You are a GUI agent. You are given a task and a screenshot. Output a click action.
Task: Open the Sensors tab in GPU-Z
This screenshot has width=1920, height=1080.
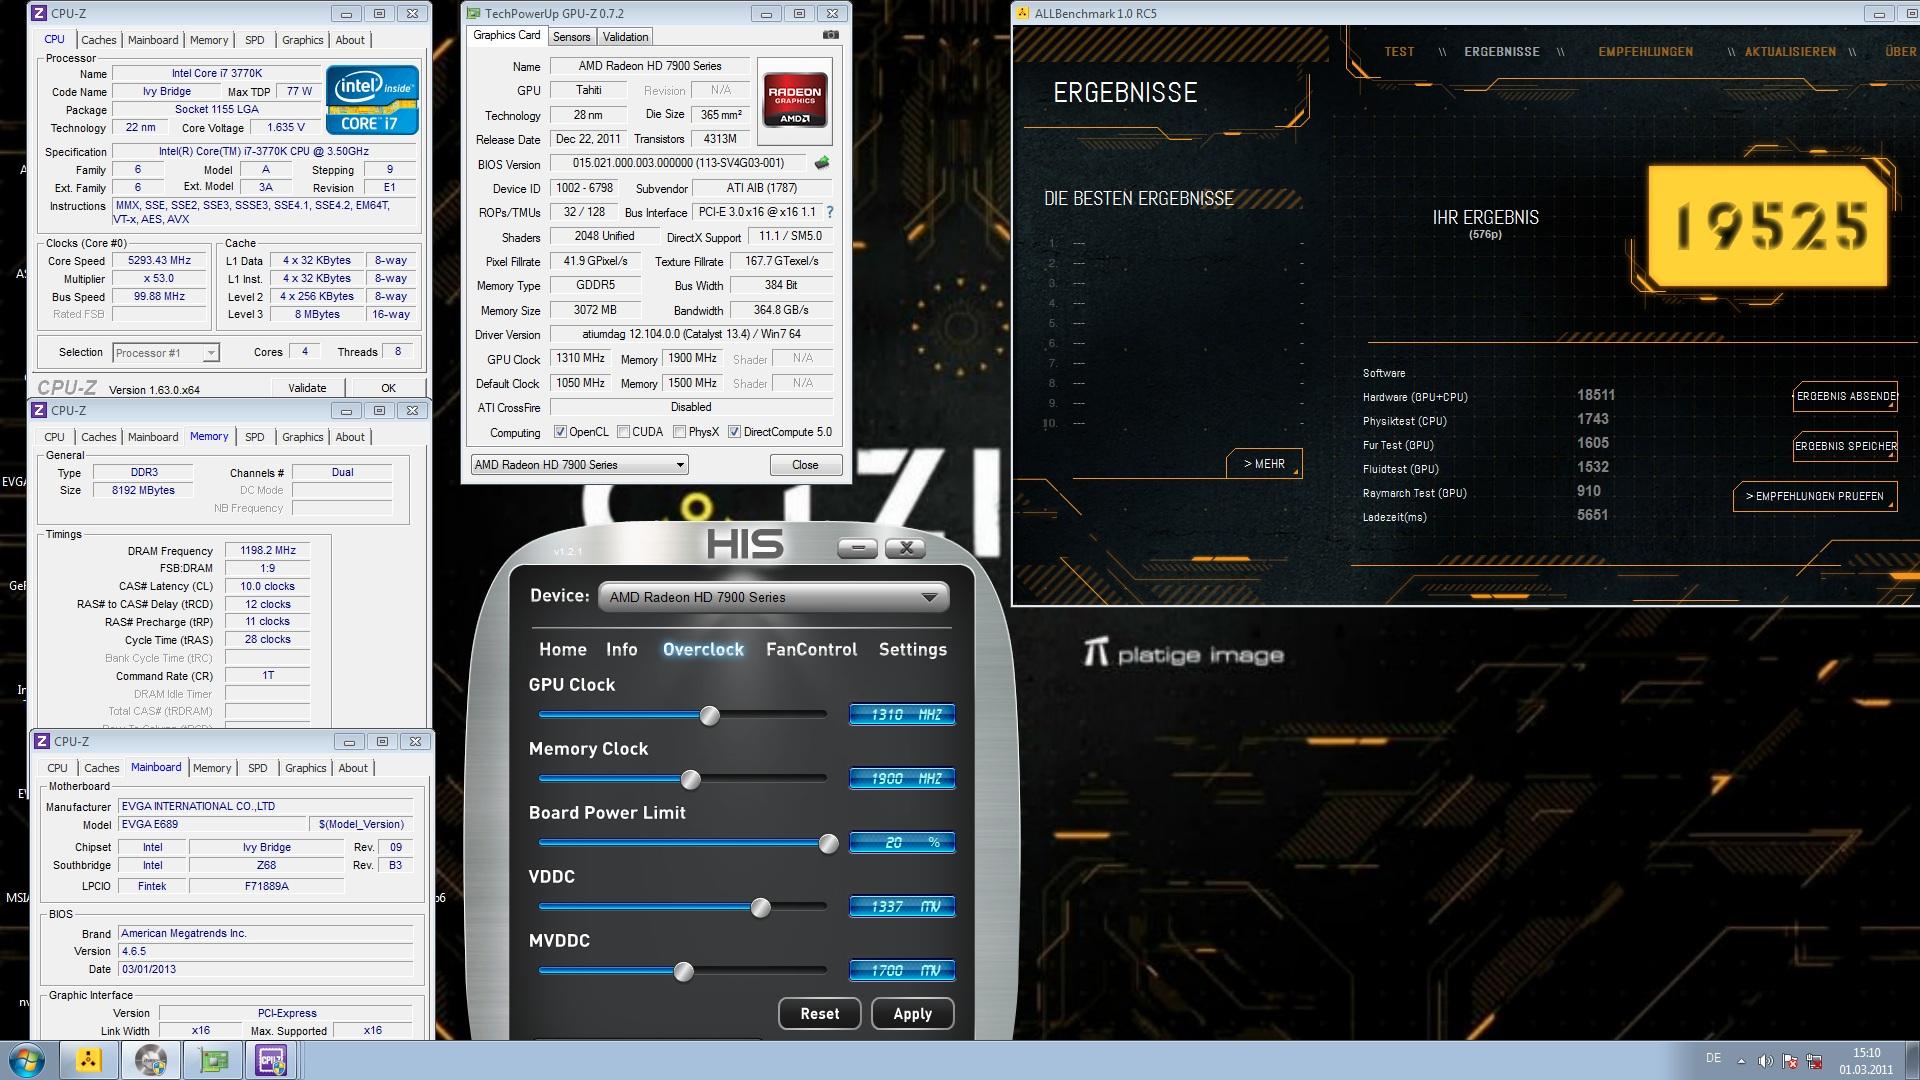point(571,37)
